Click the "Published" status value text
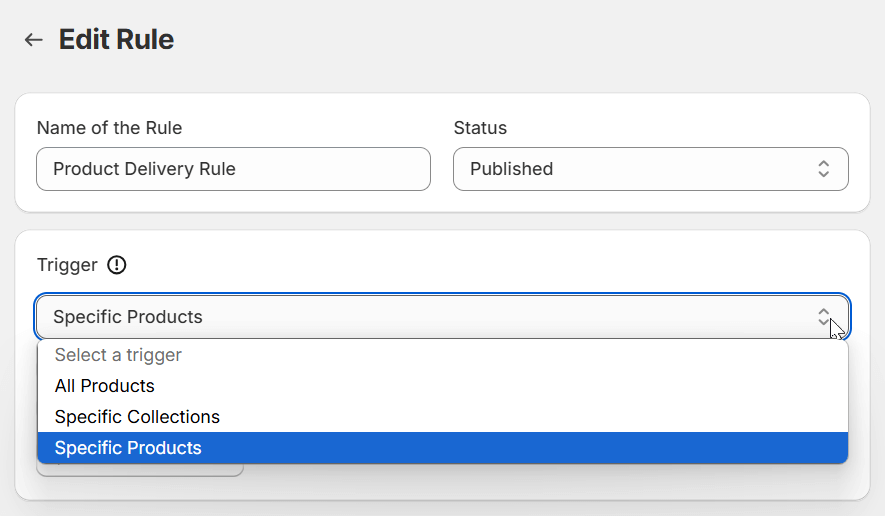The height and width of the screenshot is (516, 885). tap(511, 169)
